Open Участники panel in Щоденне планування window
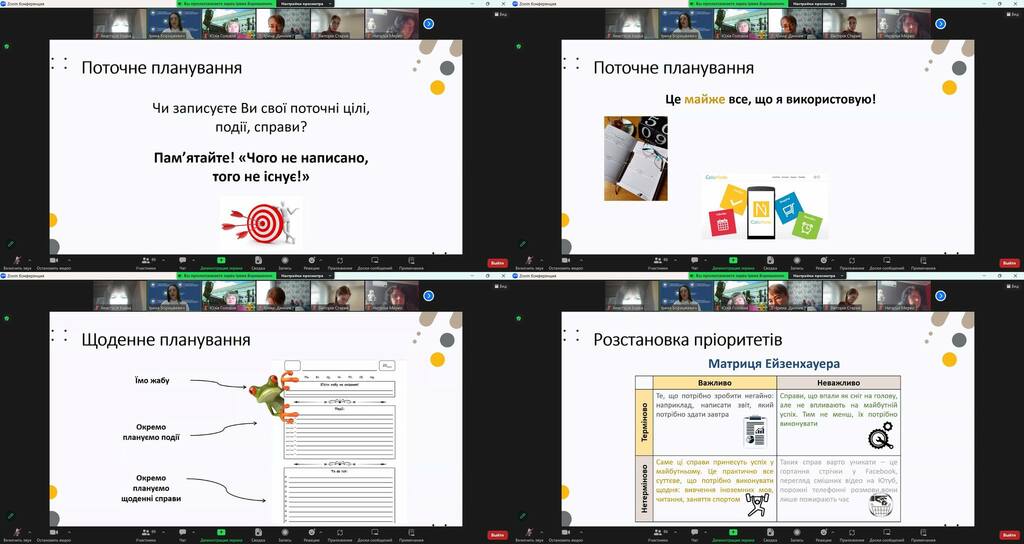This screenshot has height=544, width=1024. point(147,531)
